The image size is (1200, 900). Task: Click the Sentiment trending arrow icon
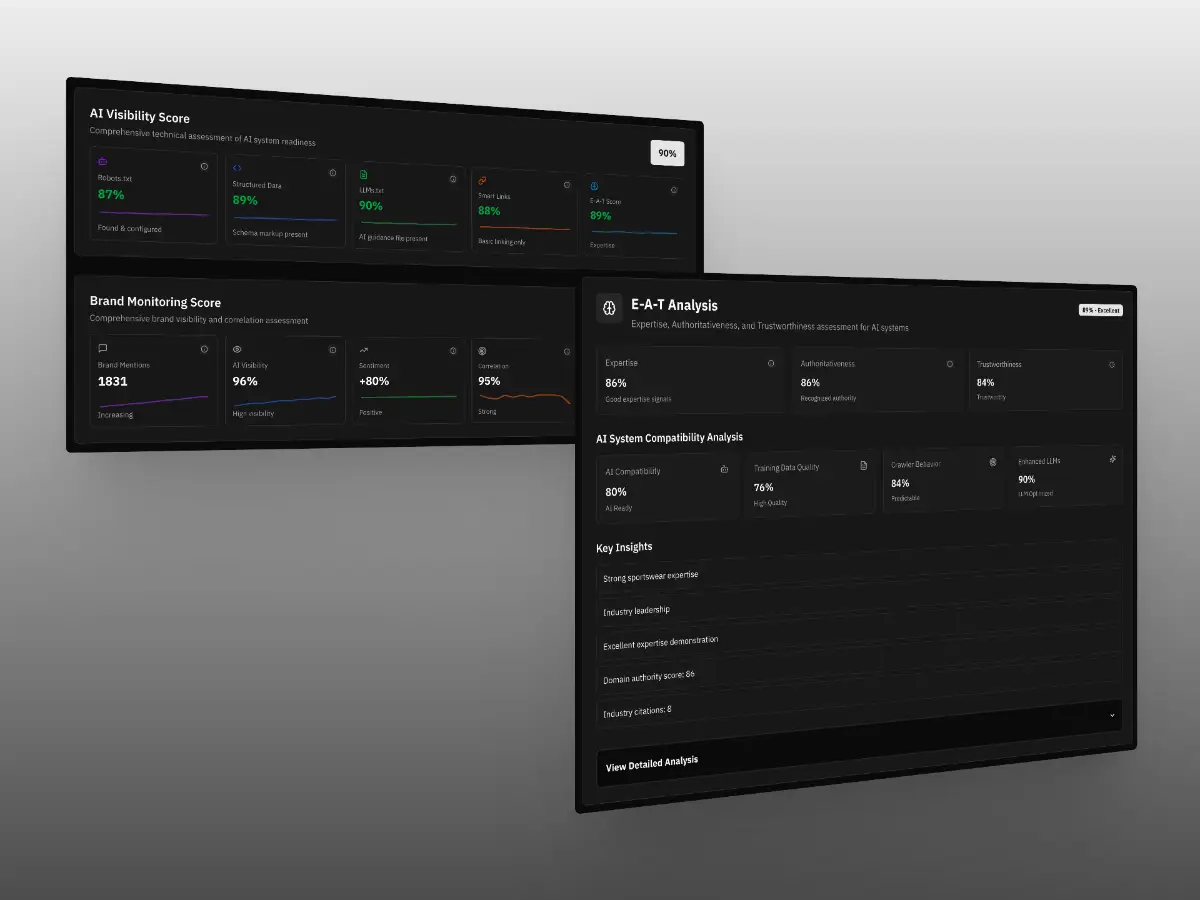click(x=364, y=351)
